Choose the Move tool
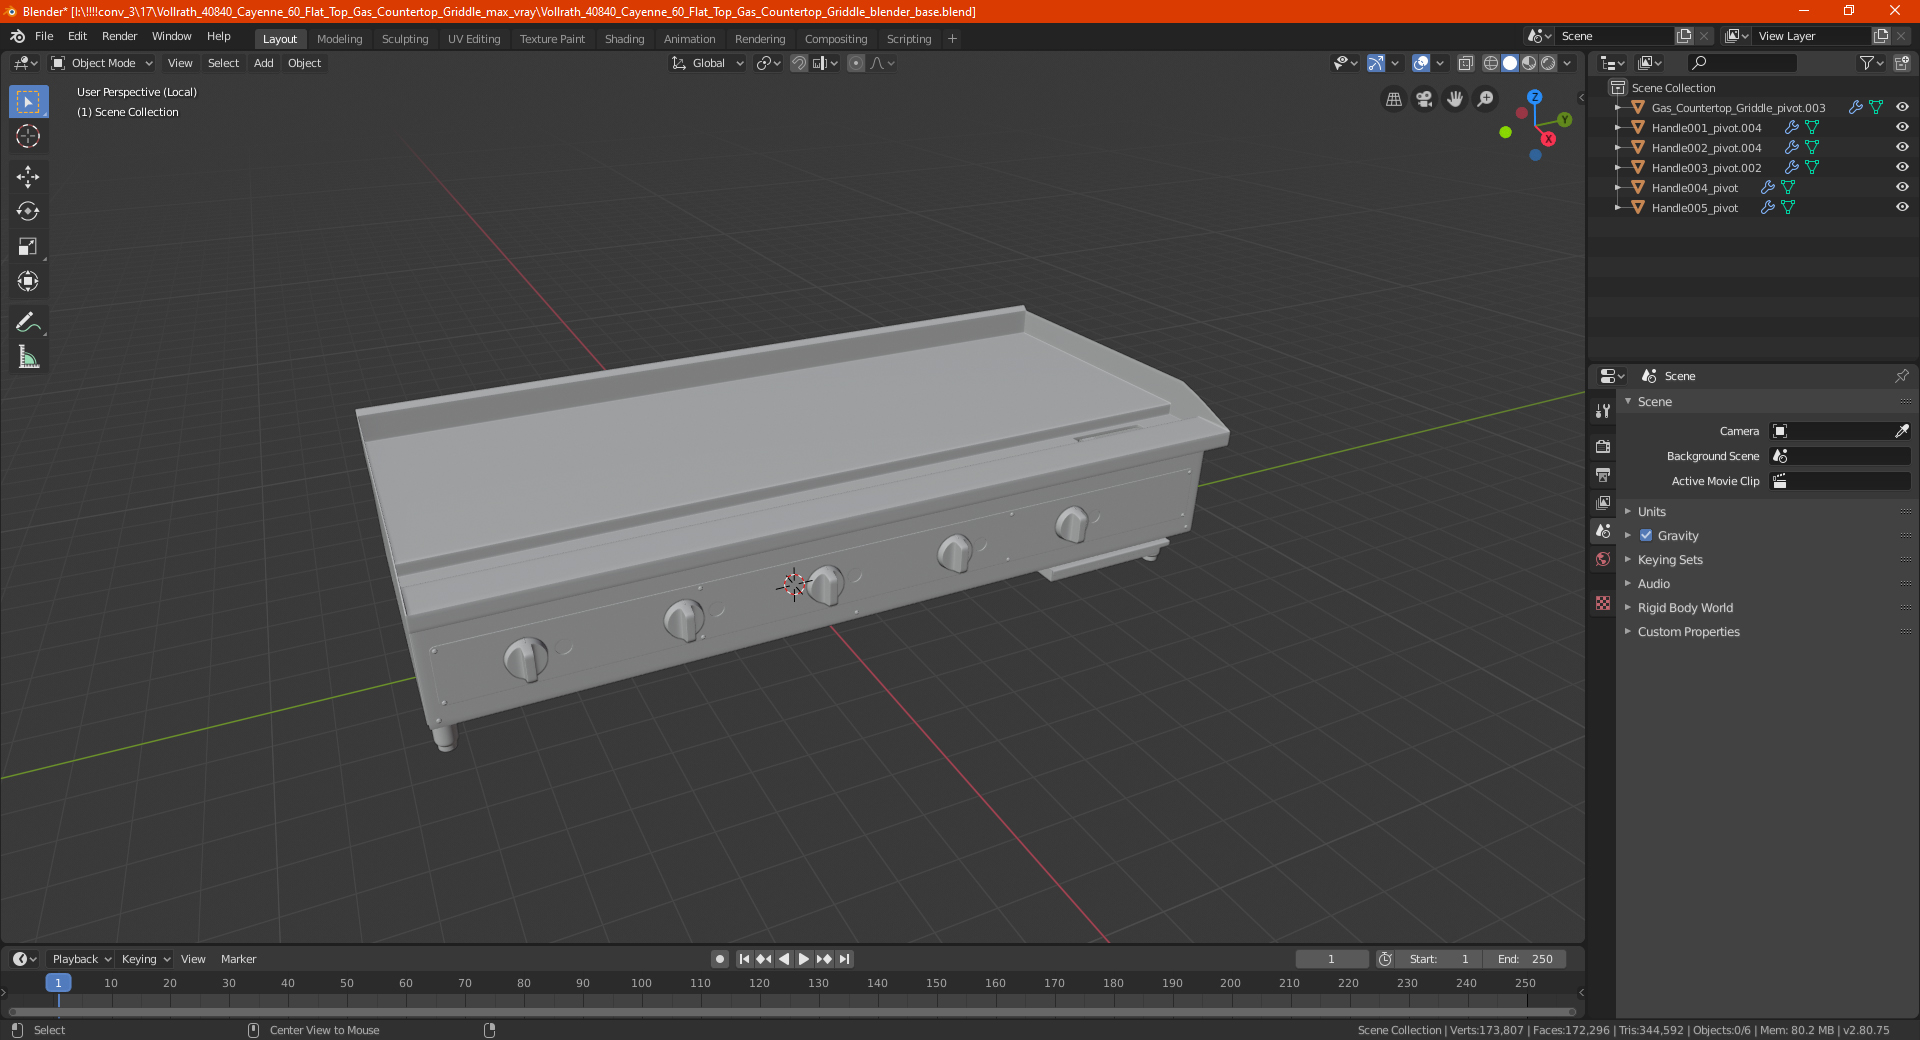Image resolution: width=1920 pixels, height=1040 pixels. point(28,177)
